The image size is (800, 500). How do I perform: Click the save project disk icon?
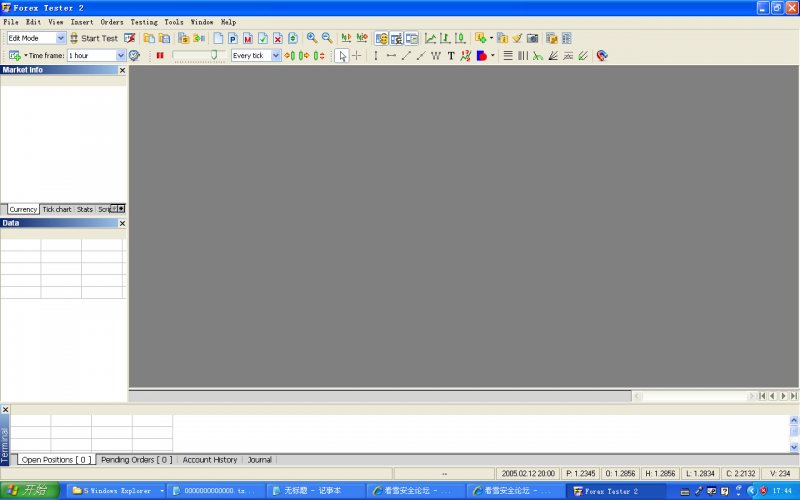click(x=164, y=38)
